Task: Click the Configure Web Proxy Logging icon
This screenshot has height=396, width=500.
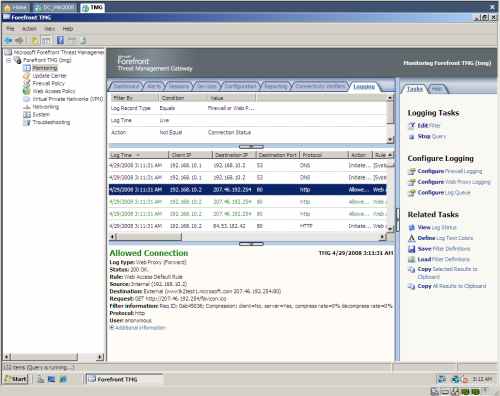Action: tap(412, 182)
